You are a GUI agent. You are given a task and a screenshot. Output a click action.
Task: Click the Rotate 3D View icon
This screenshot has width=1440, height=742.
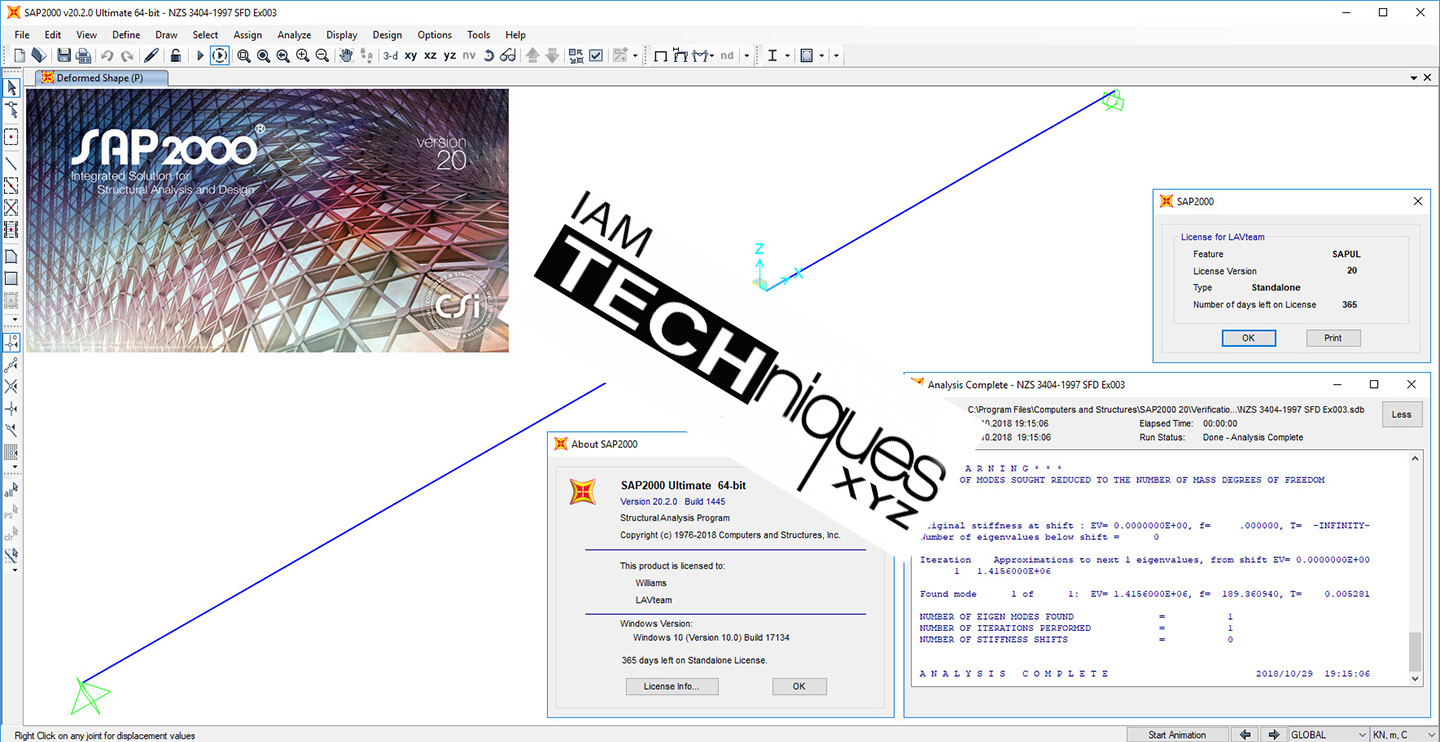pos(489,56)
